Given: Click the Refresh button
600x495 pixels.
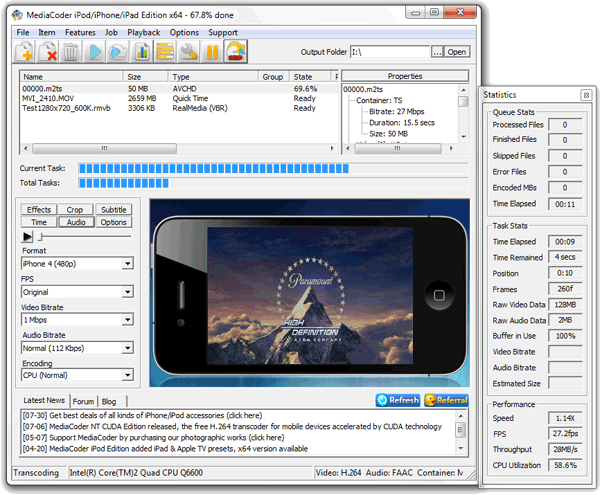Looking at the screenshot, I should [398, 400].
